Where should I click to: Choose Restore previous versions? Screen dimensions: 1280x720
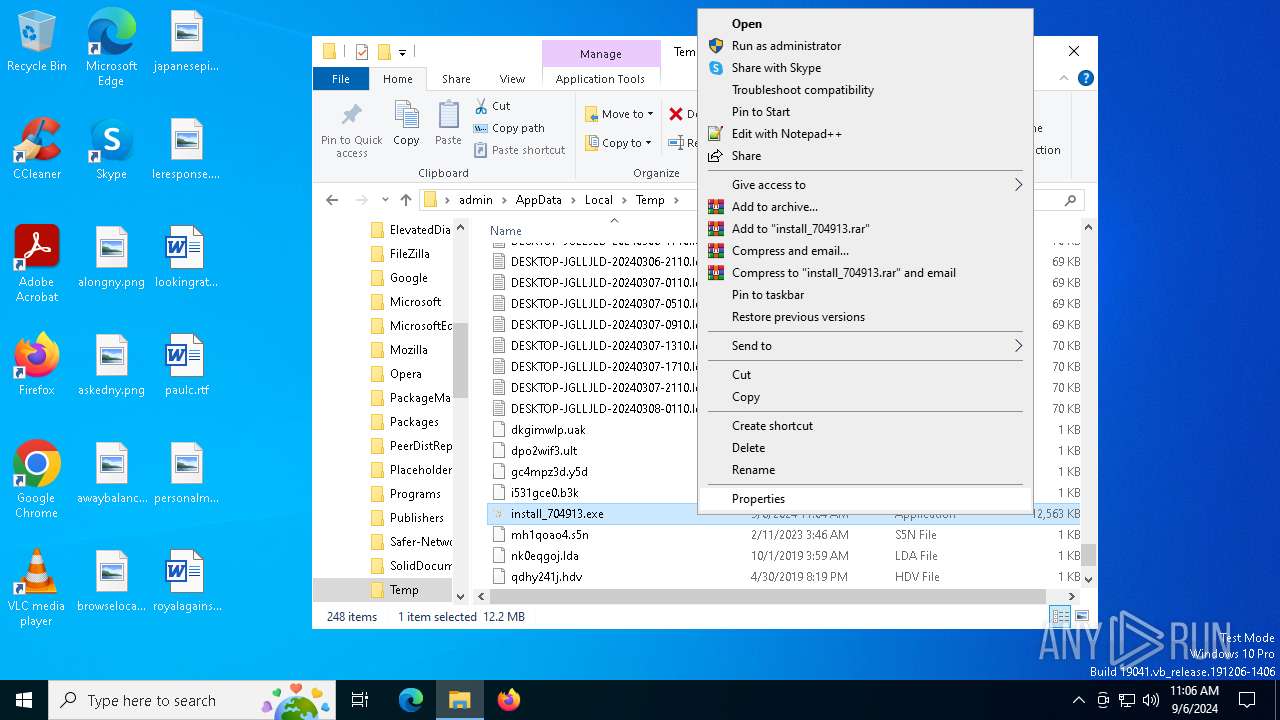click(865, 316)
